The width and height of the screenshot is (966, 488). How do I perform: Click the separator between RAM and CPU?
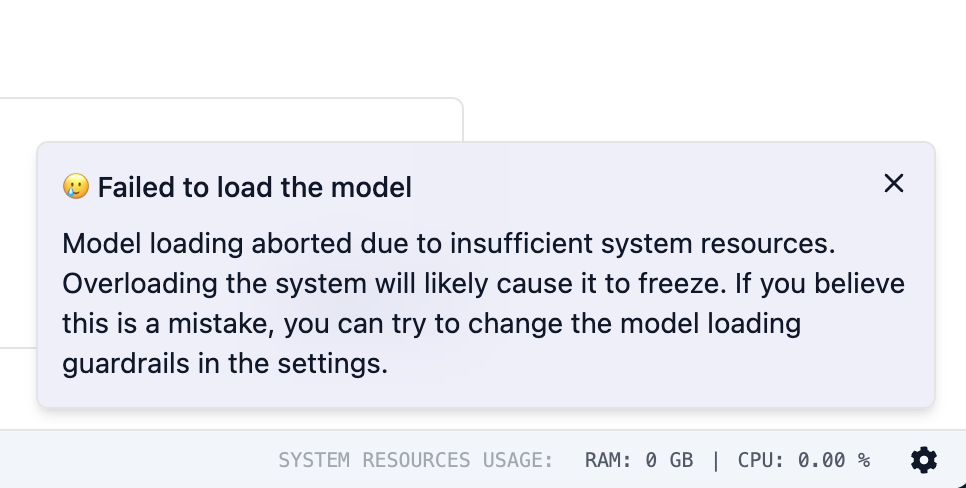point(715,460)
